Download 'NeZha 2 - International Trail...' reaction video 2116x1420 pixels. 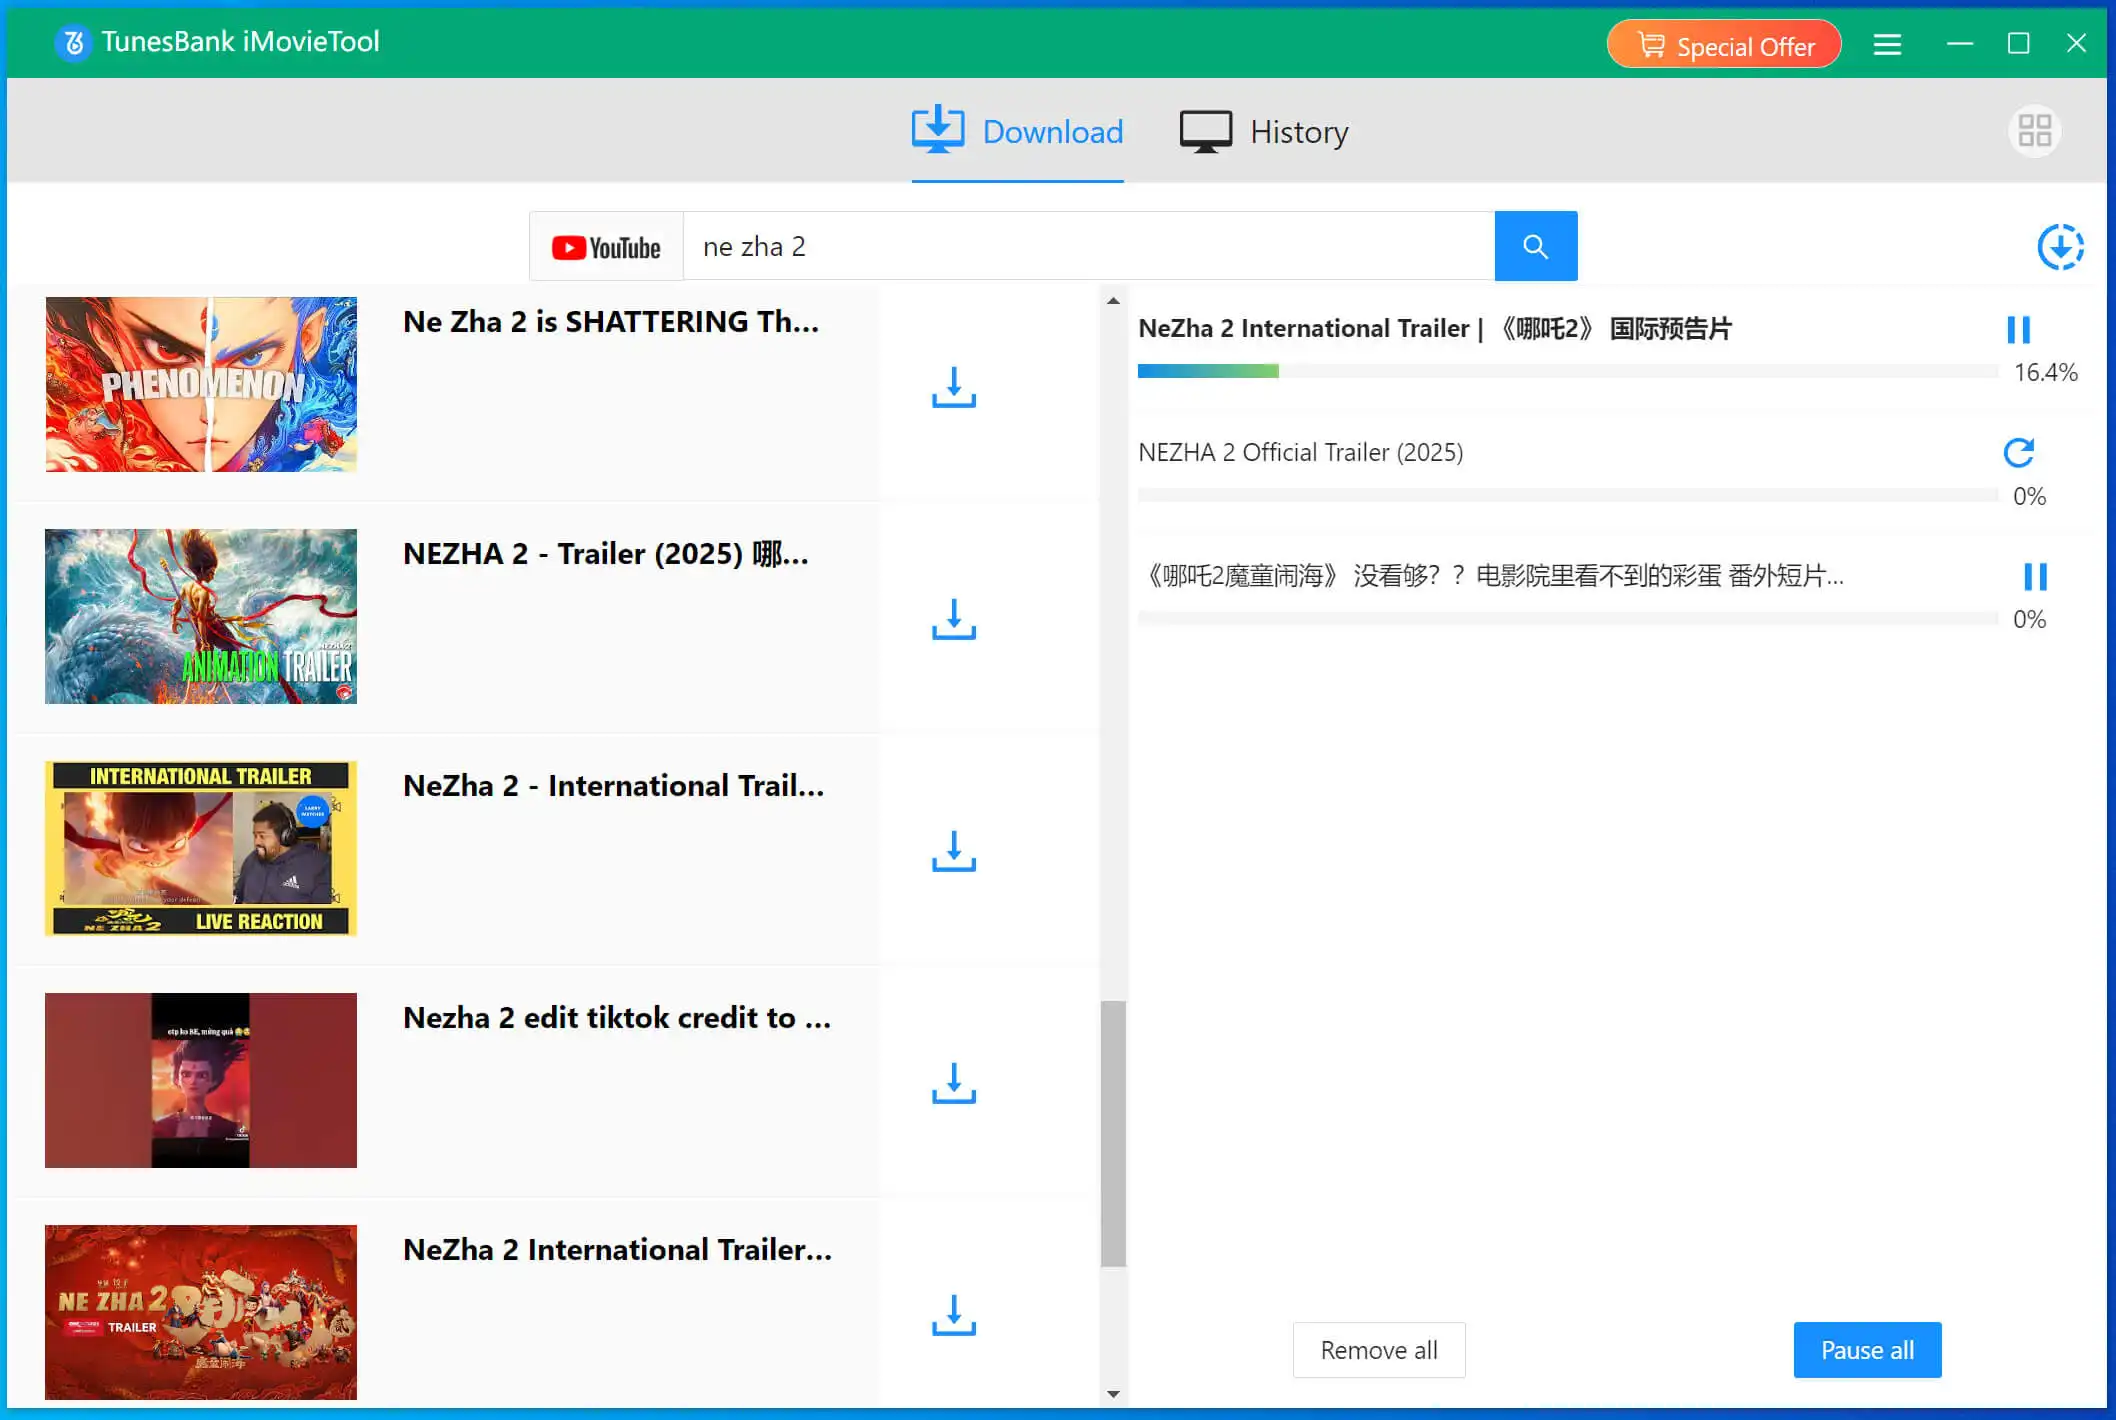click(x=953, y=851)
